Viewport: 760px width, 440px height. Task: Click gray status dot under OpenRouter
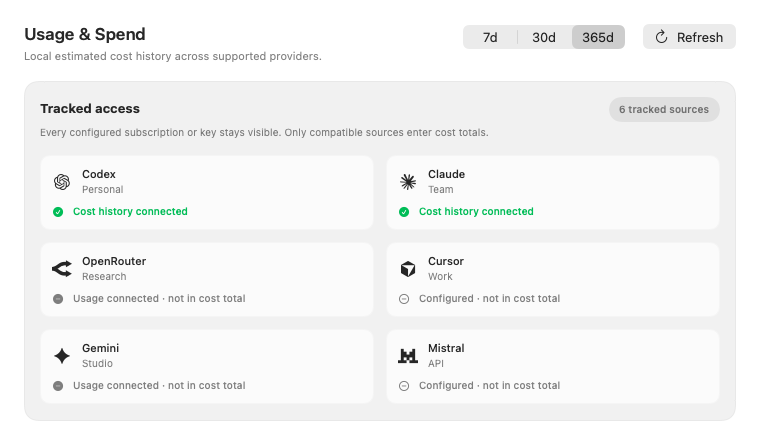[58, 299]
